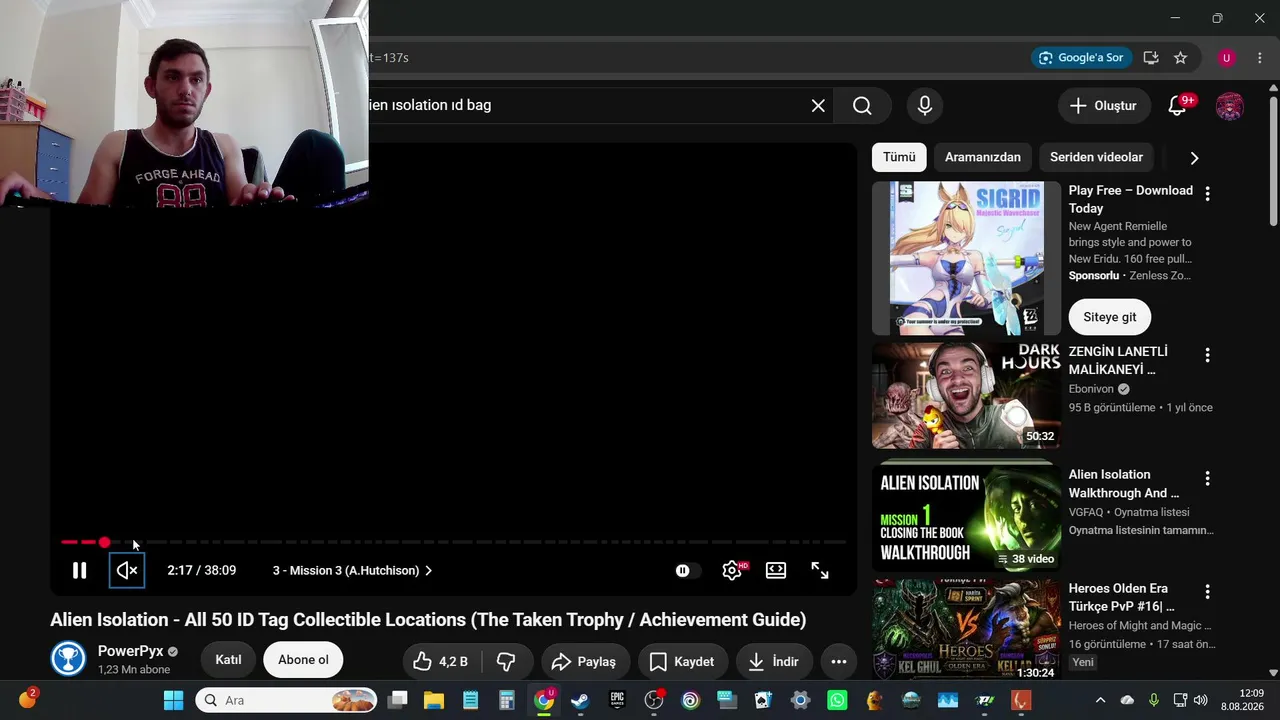The height and width of the screenshot is (720, 1280).
Task: Dislike the video with thumbs down
Action: pos(507,661)
